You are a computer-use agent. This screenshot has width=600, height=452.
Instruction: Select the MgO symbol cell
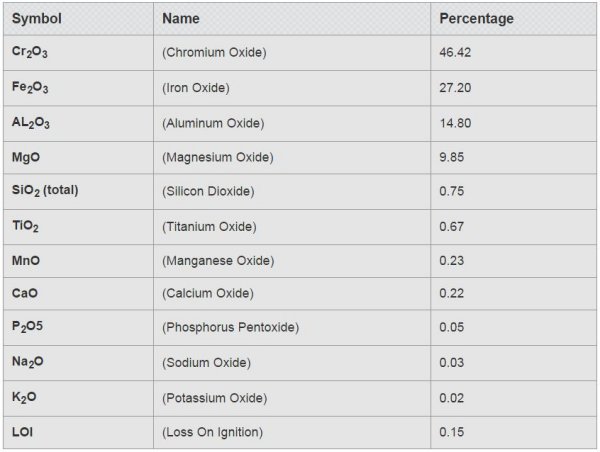tap(26, 157)
